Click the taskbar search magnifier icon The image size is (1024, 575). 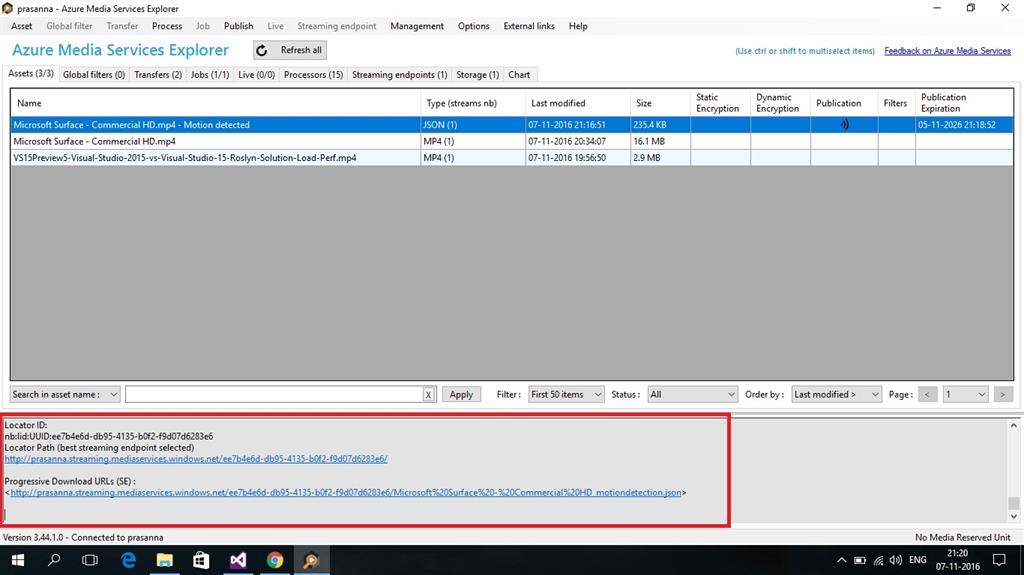coord(54,560)
